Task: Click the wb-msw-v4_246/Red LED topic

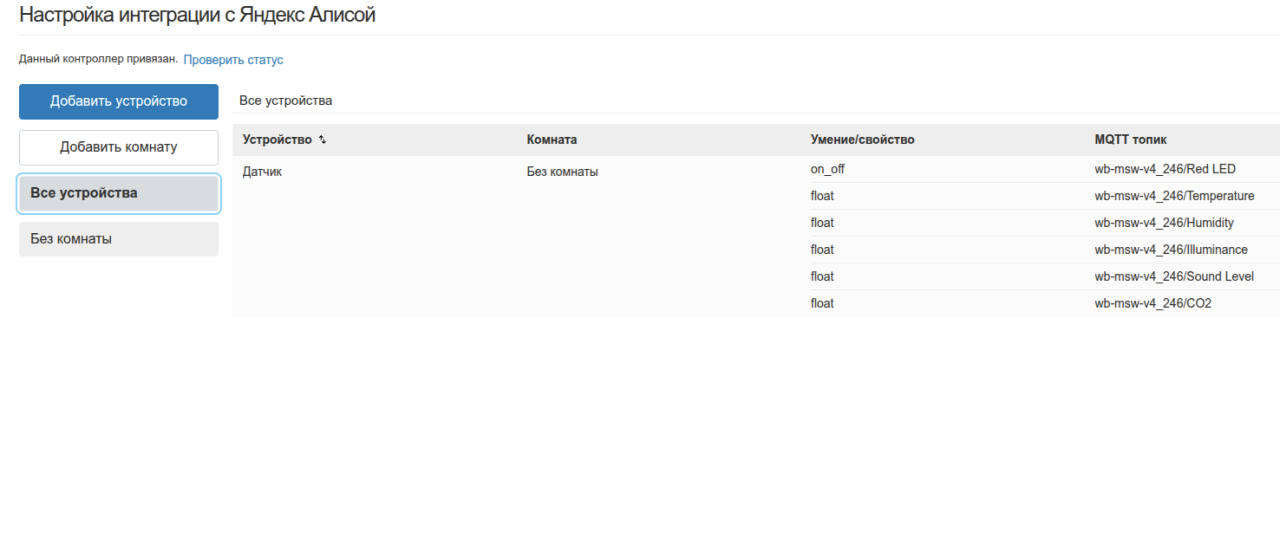Action: click(1165, 169)
